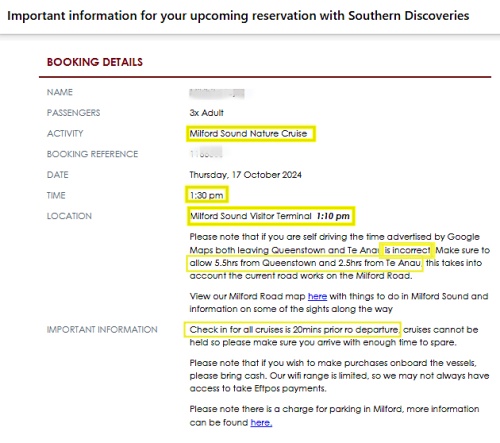Click the blurred name value
The image size is (500, 443).
click(x=217, y=93)
